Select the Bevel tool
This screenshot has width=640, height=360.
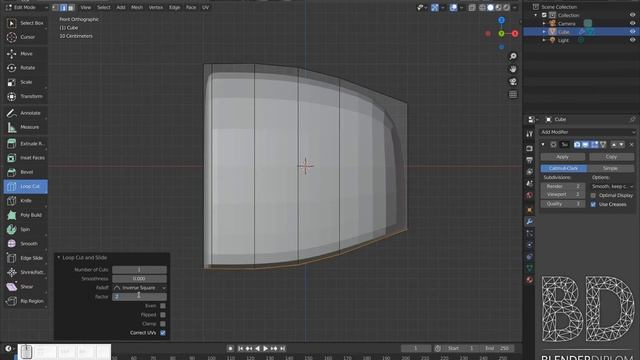point(25,172)
